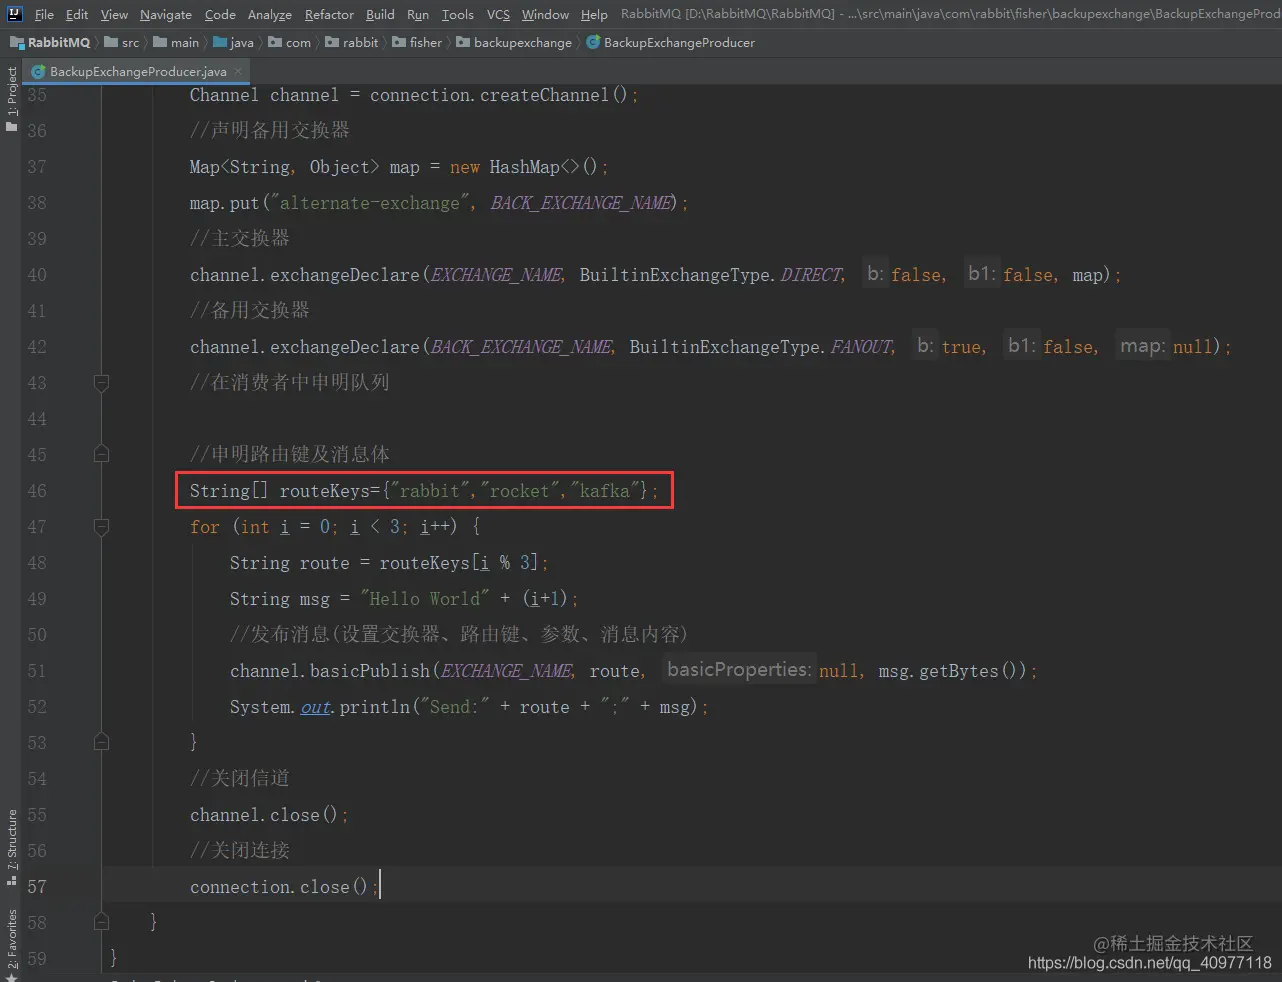Click the for keyword on line 47

pyautogui.click(x=205, y=527)
